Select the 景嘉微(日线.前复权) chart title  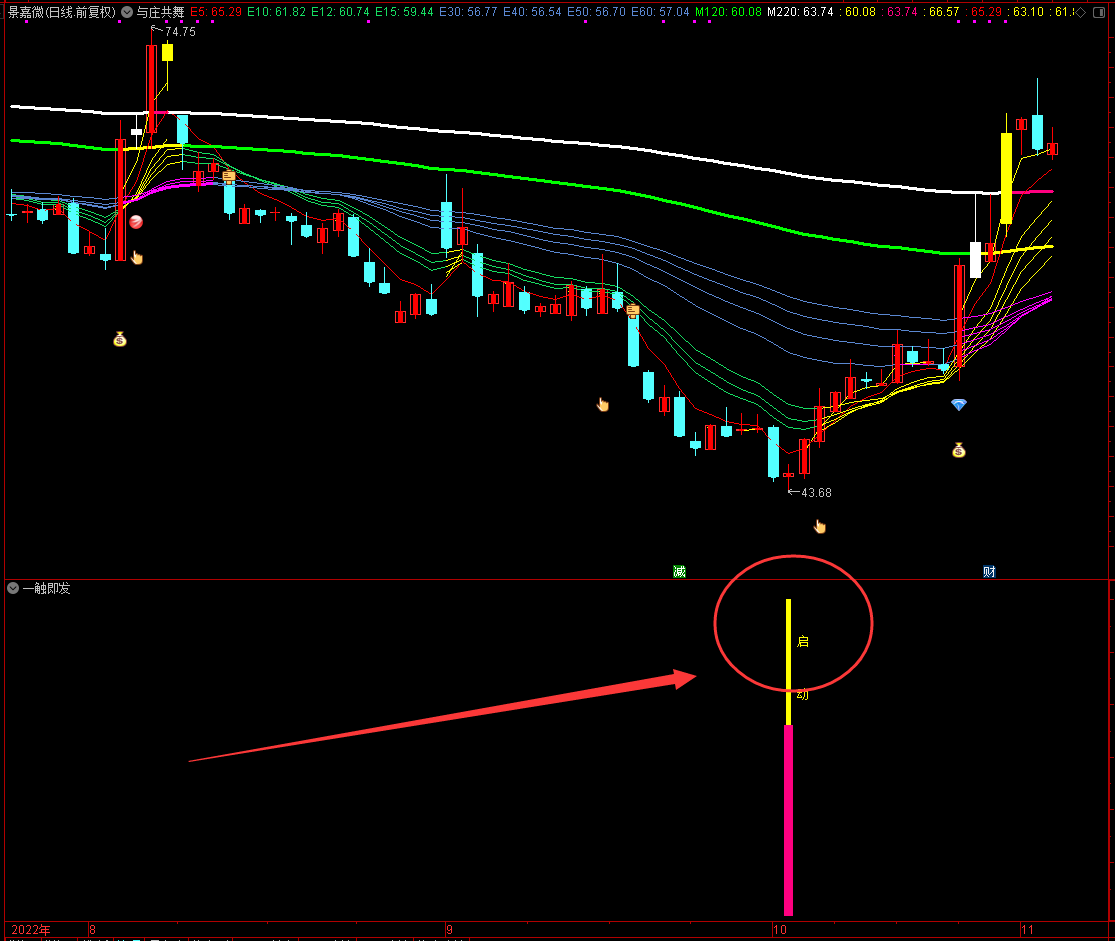tap(62, 12)
